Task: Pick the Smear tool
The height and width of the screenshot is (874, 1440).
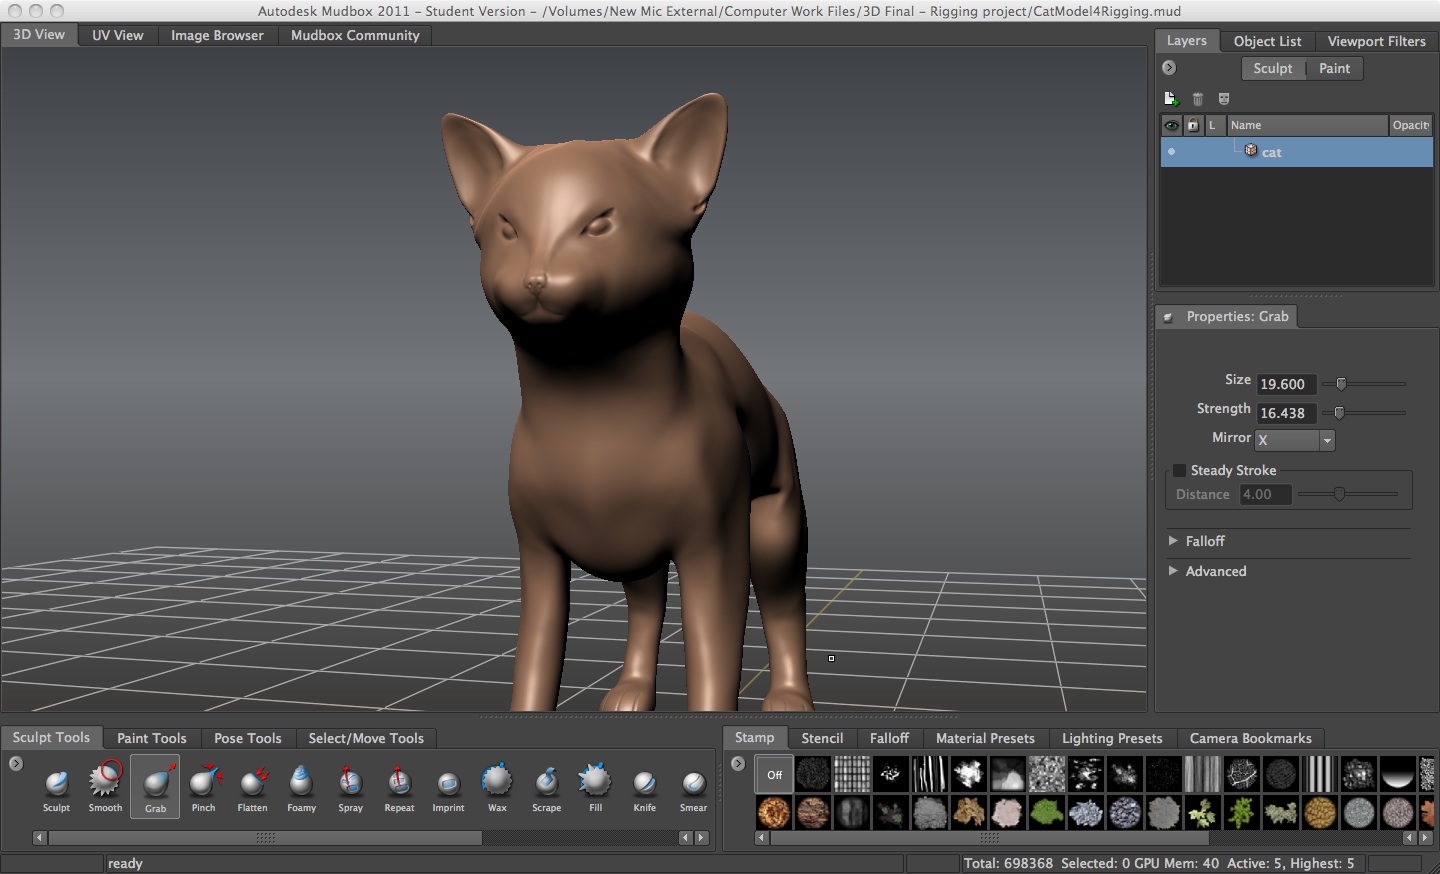Action: click(693, 786)
